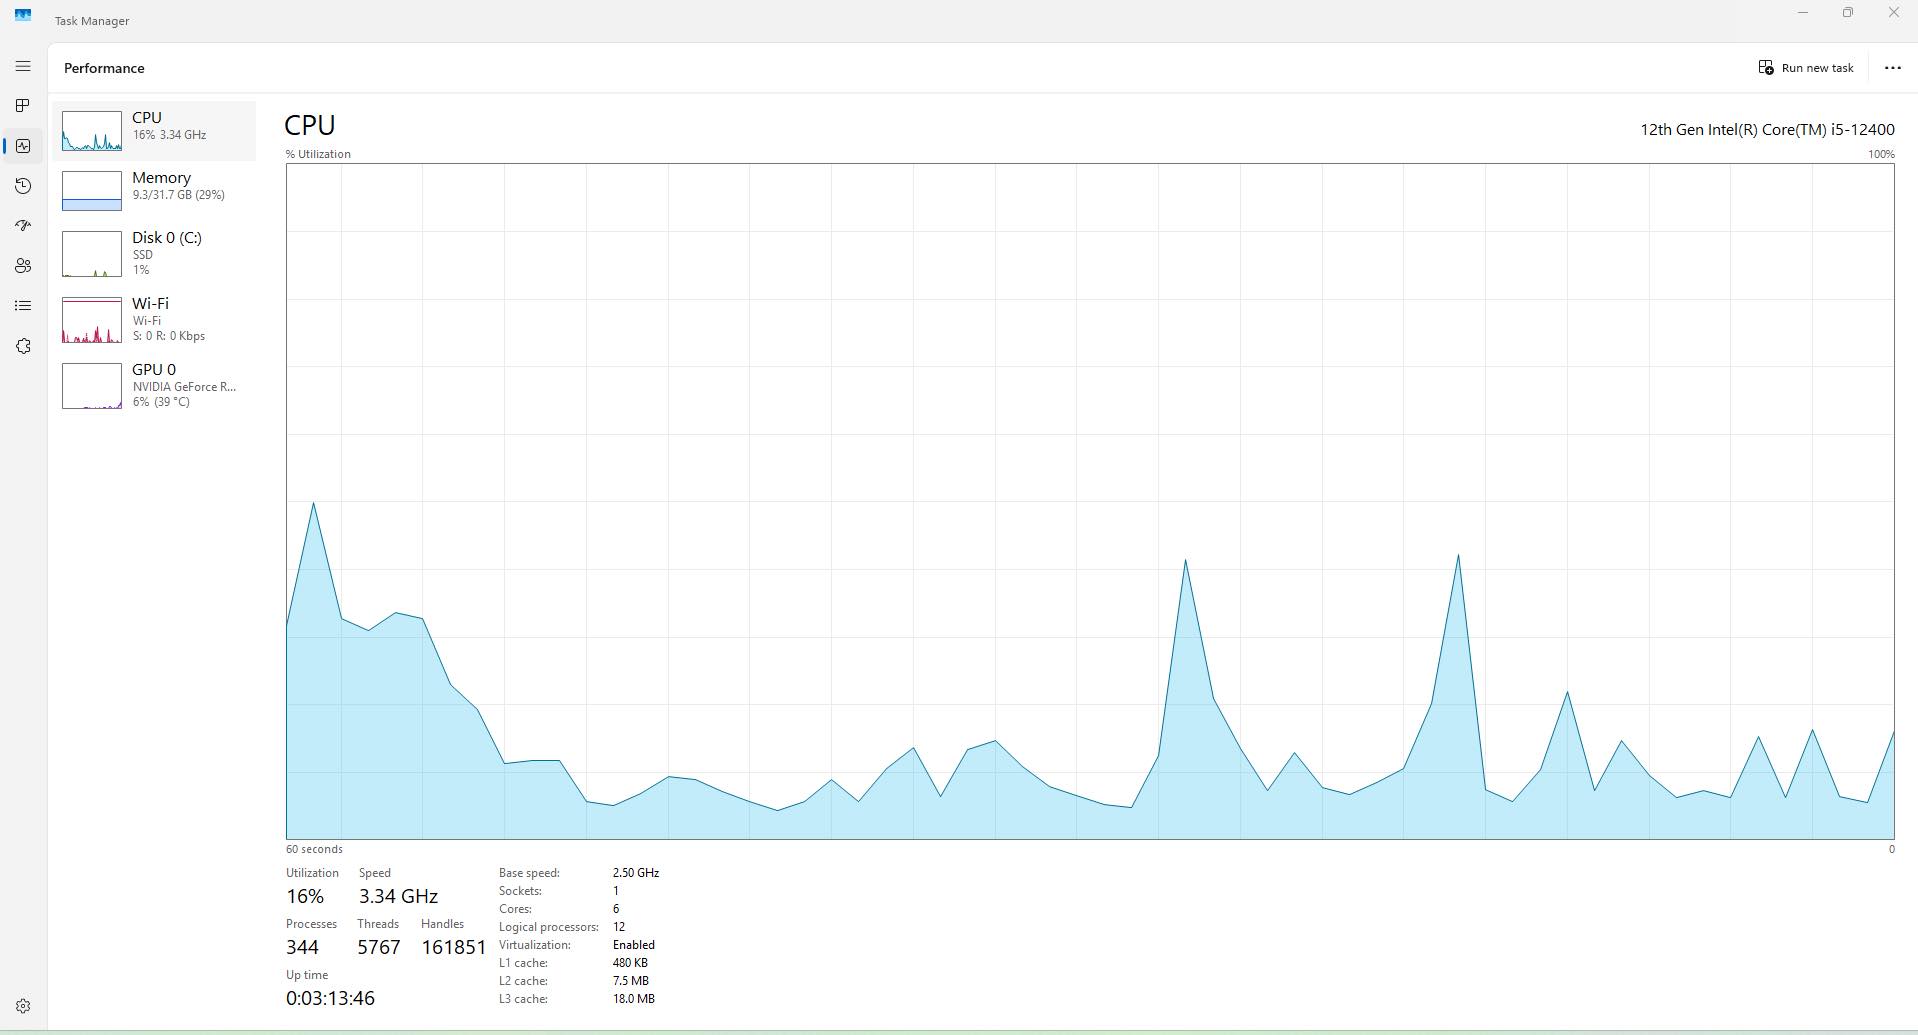Open the Startup apps page icon

tap(23, 226)
